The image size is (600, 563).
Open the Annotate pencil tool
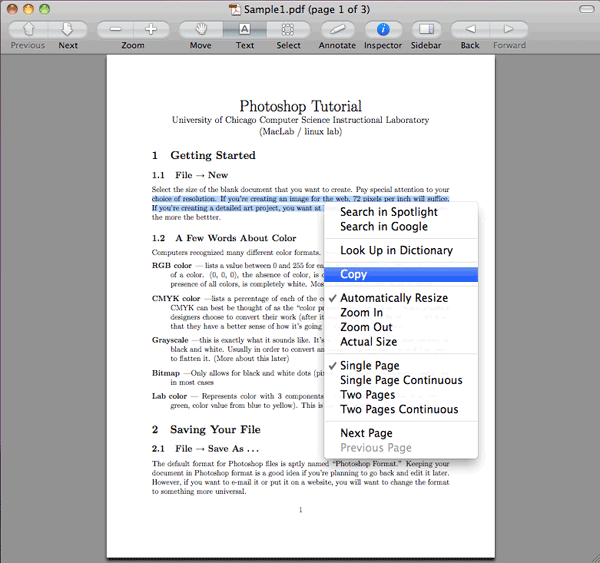(337, 29)
